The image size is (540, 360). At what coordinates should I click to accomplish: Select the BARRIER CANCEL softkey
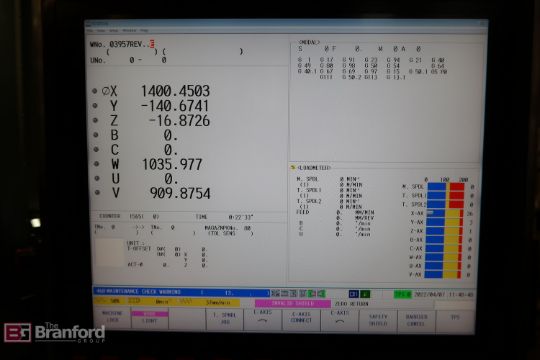(416, 320)
